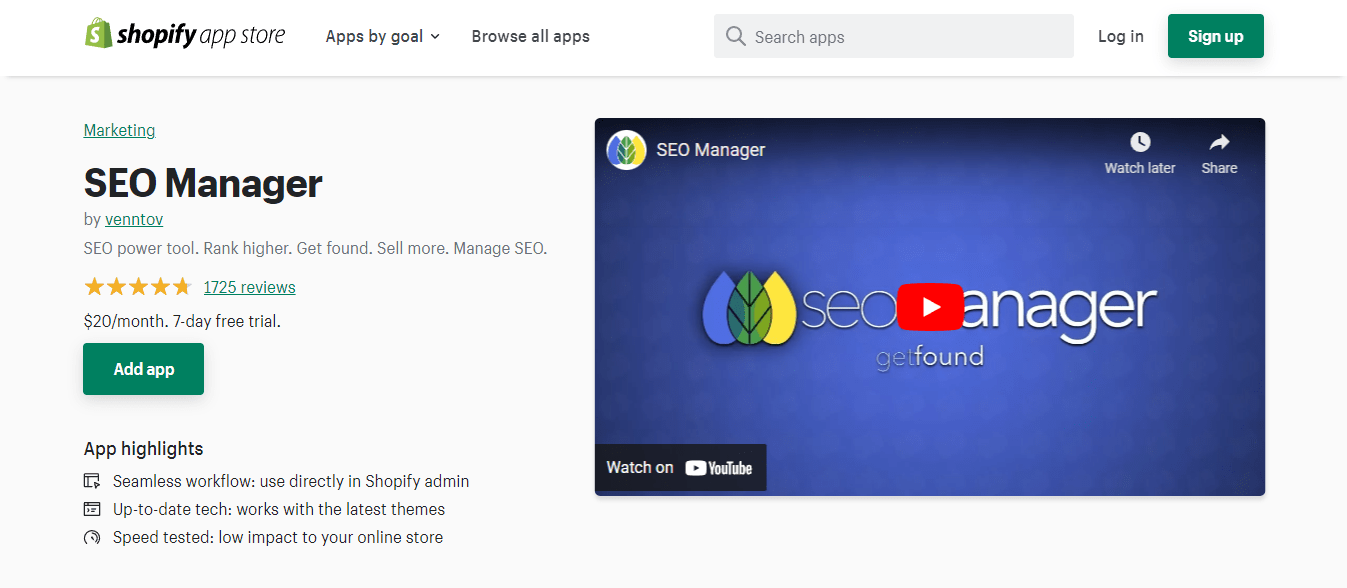Click the 'SEO power tool. Rank higher' tagline
The image size is (1347, 588).
click(315, 248)
